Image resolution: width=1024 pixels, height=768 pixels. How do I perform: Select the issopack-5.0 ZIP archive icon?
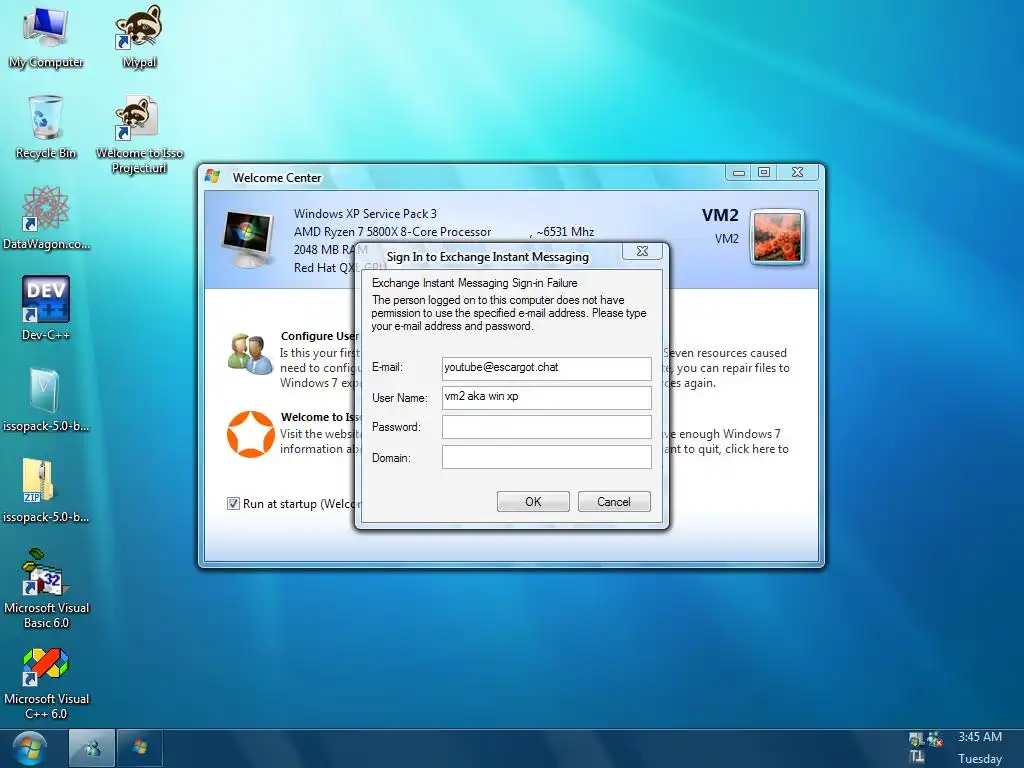[x=46, y=490]
